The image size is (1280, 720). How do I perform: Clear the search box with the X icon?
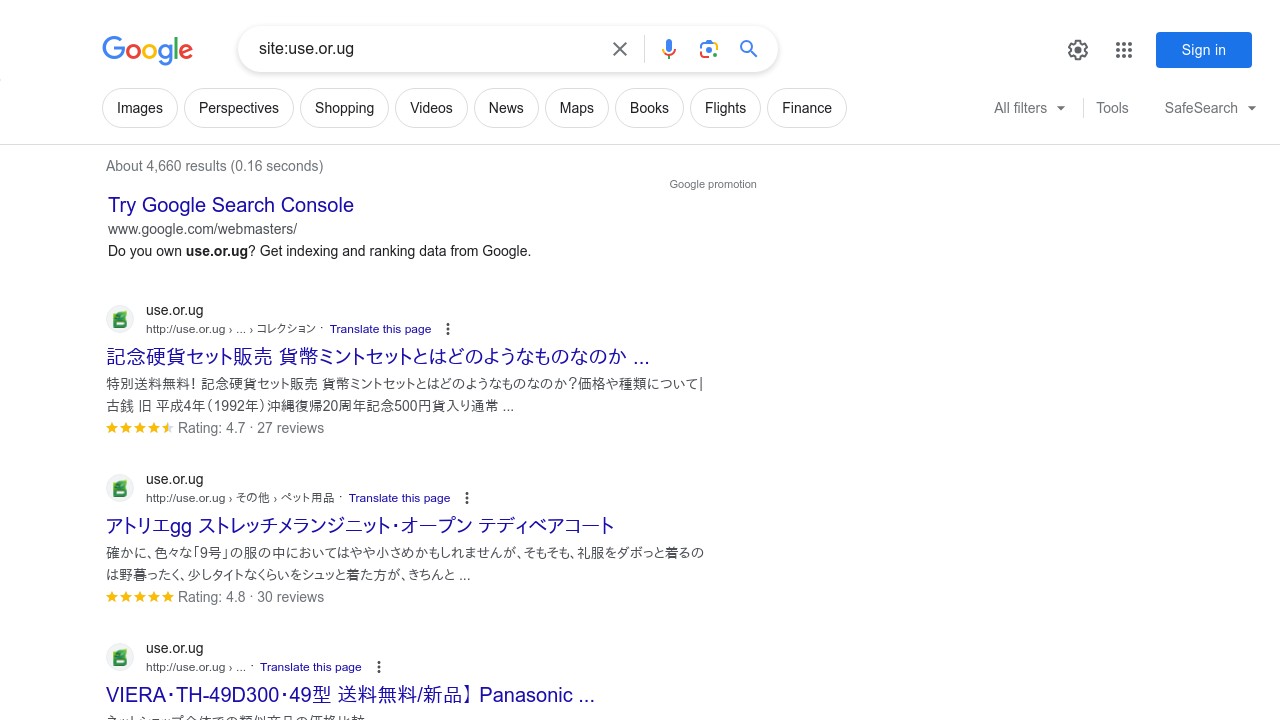click(x=620, y=49)
